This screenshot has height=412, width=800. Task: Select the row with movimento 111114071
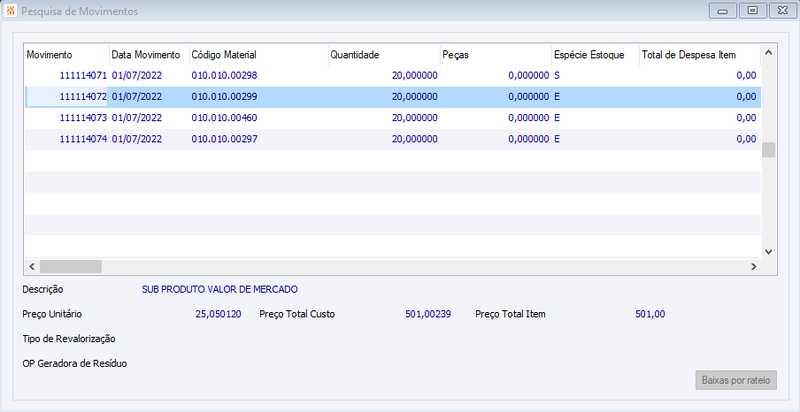coord(393,76)
